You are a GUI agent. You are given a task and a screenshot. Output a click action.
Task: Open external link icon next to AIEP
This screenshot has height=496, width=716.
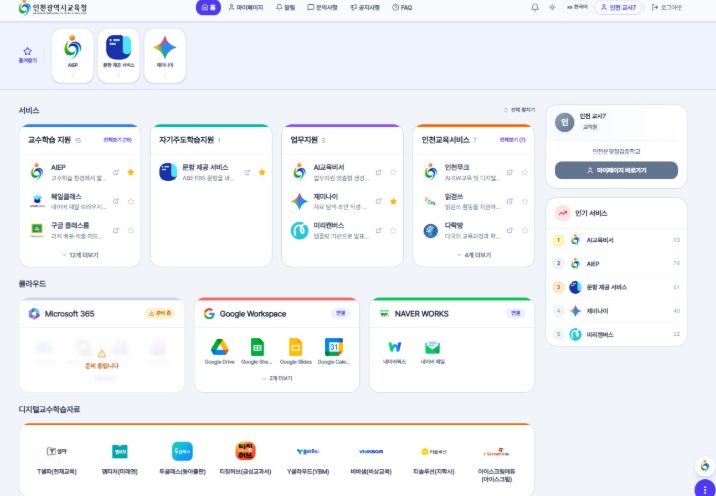[x=116, y=172]
